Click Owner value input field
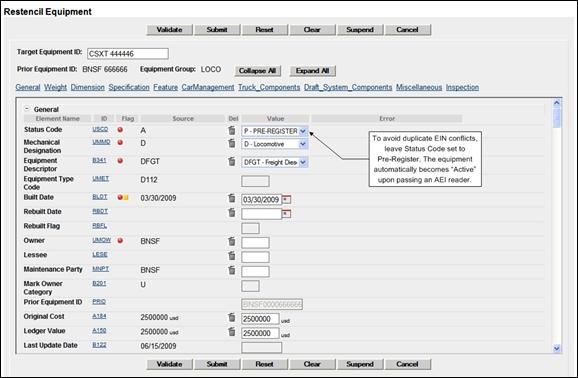This screenshot has width=578, height=378. (x=255, y=243)
